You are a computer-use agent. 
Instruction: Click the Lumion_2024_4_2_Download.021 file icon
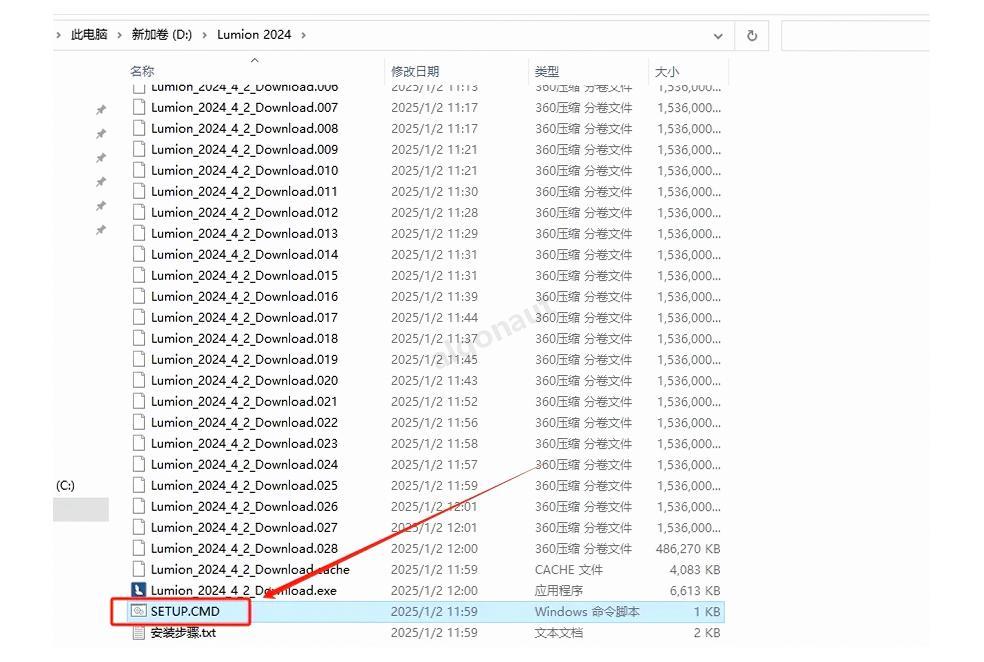(139, 401)
